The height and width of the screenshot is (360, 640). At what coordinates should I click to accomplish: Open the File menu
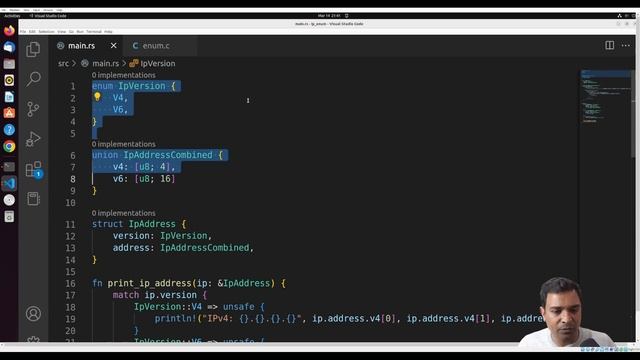pos(23,31)
